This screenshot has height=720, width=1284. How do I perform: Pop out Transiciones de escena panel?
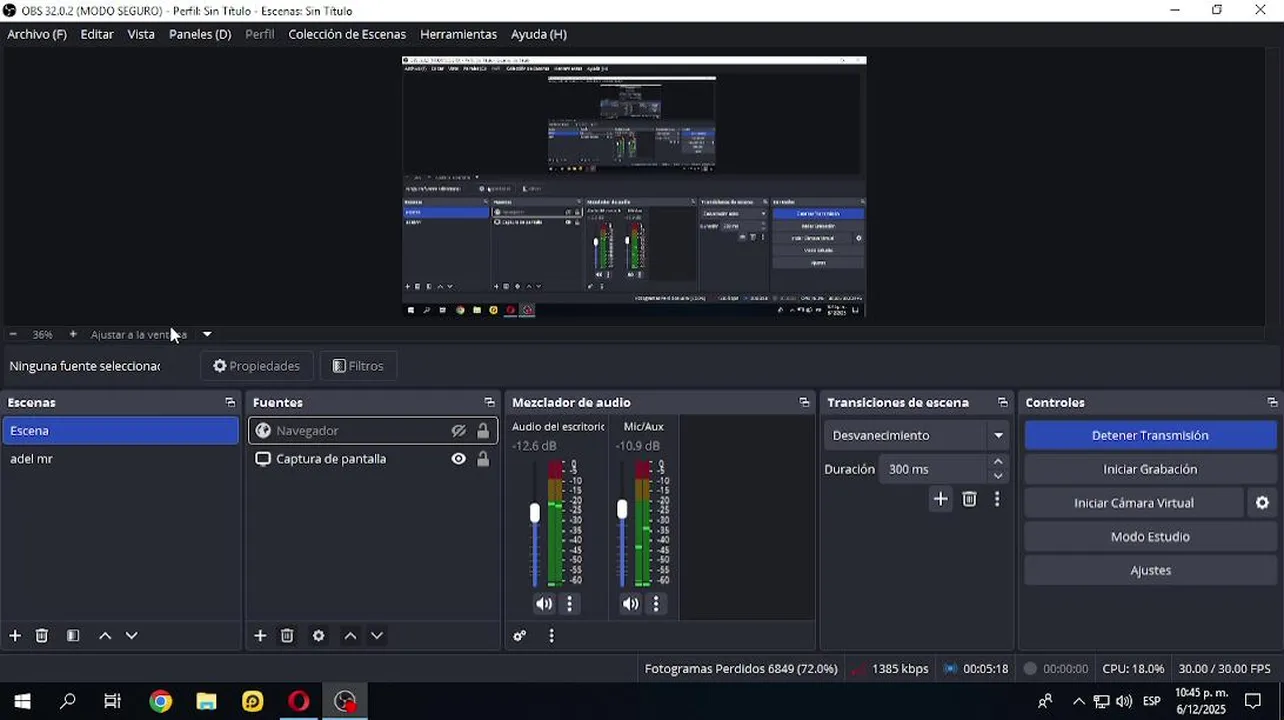coord(1003,402)
